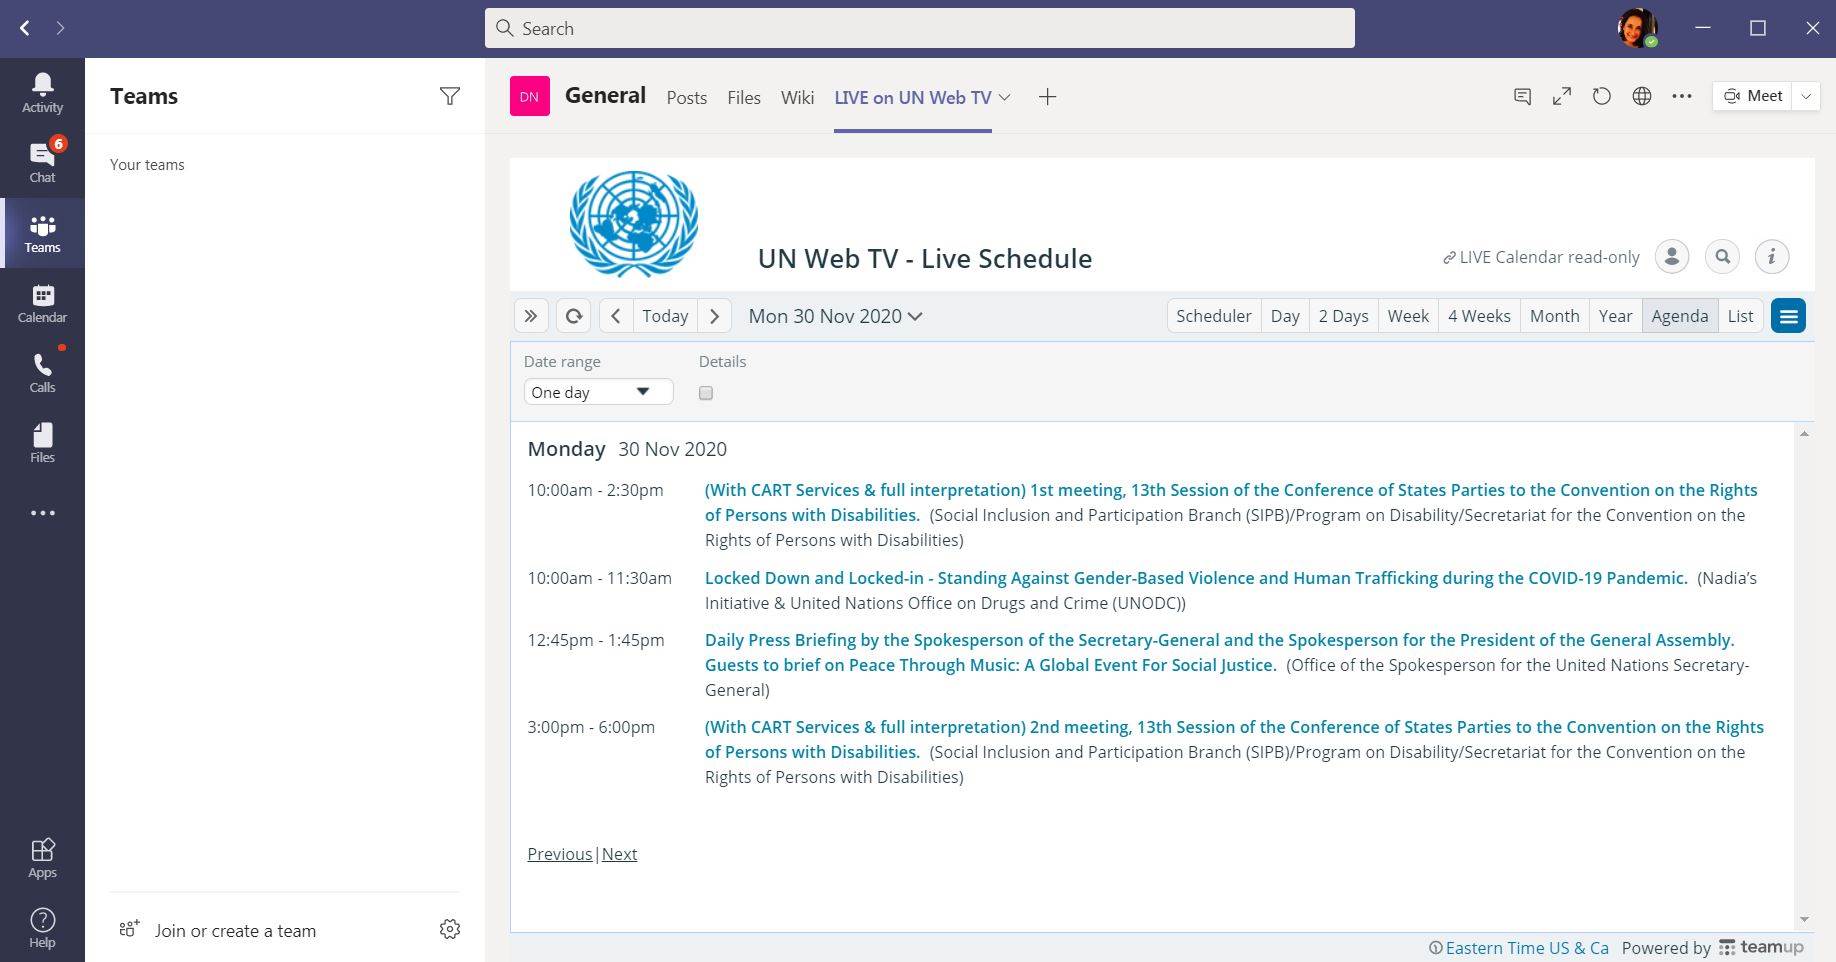Image resolution: width=1836 pixels, height=962 pixels.
Task: Go back with the navigation arrow
Action: (x=25, y=28)
